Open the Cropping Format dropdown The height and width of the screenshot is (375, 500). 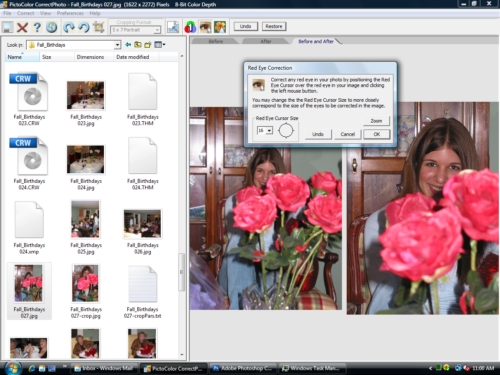(157, 30)
